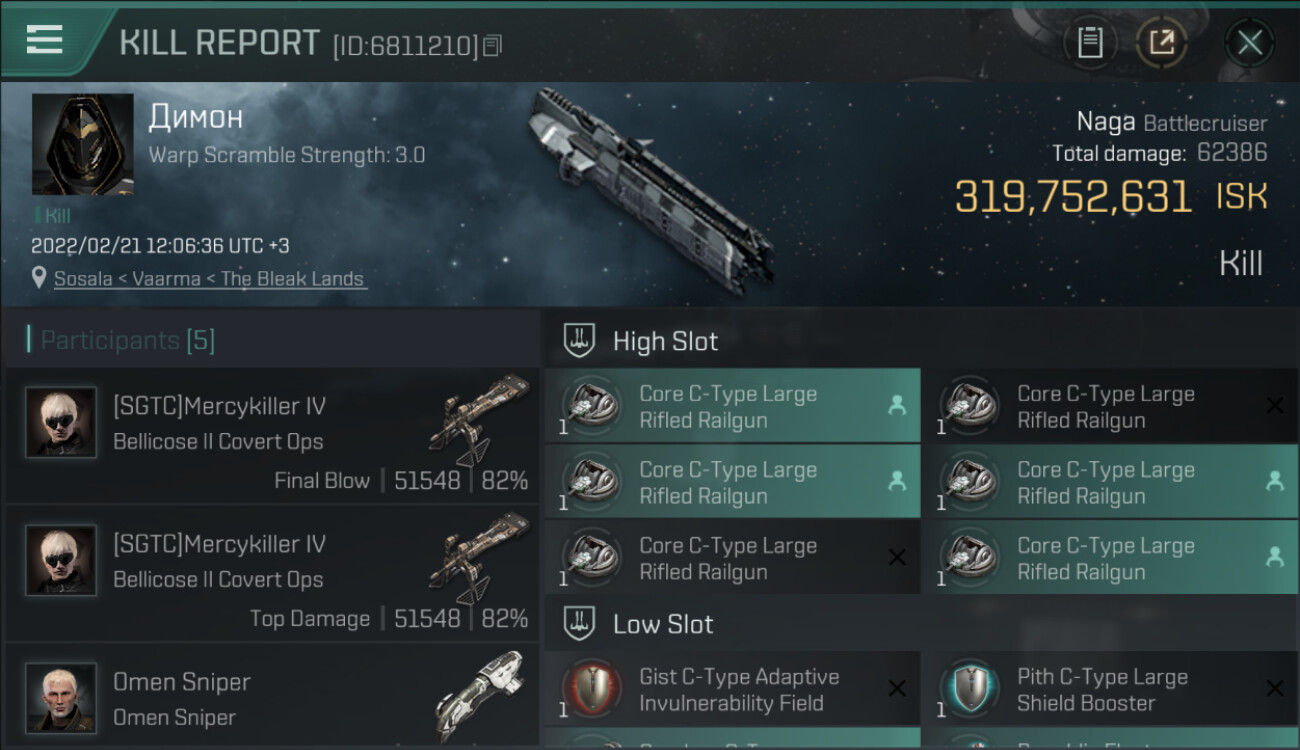Viewport: 1300px width, 750px height.
Task: Click the High Slot section icon
Action: coord(578,340)
